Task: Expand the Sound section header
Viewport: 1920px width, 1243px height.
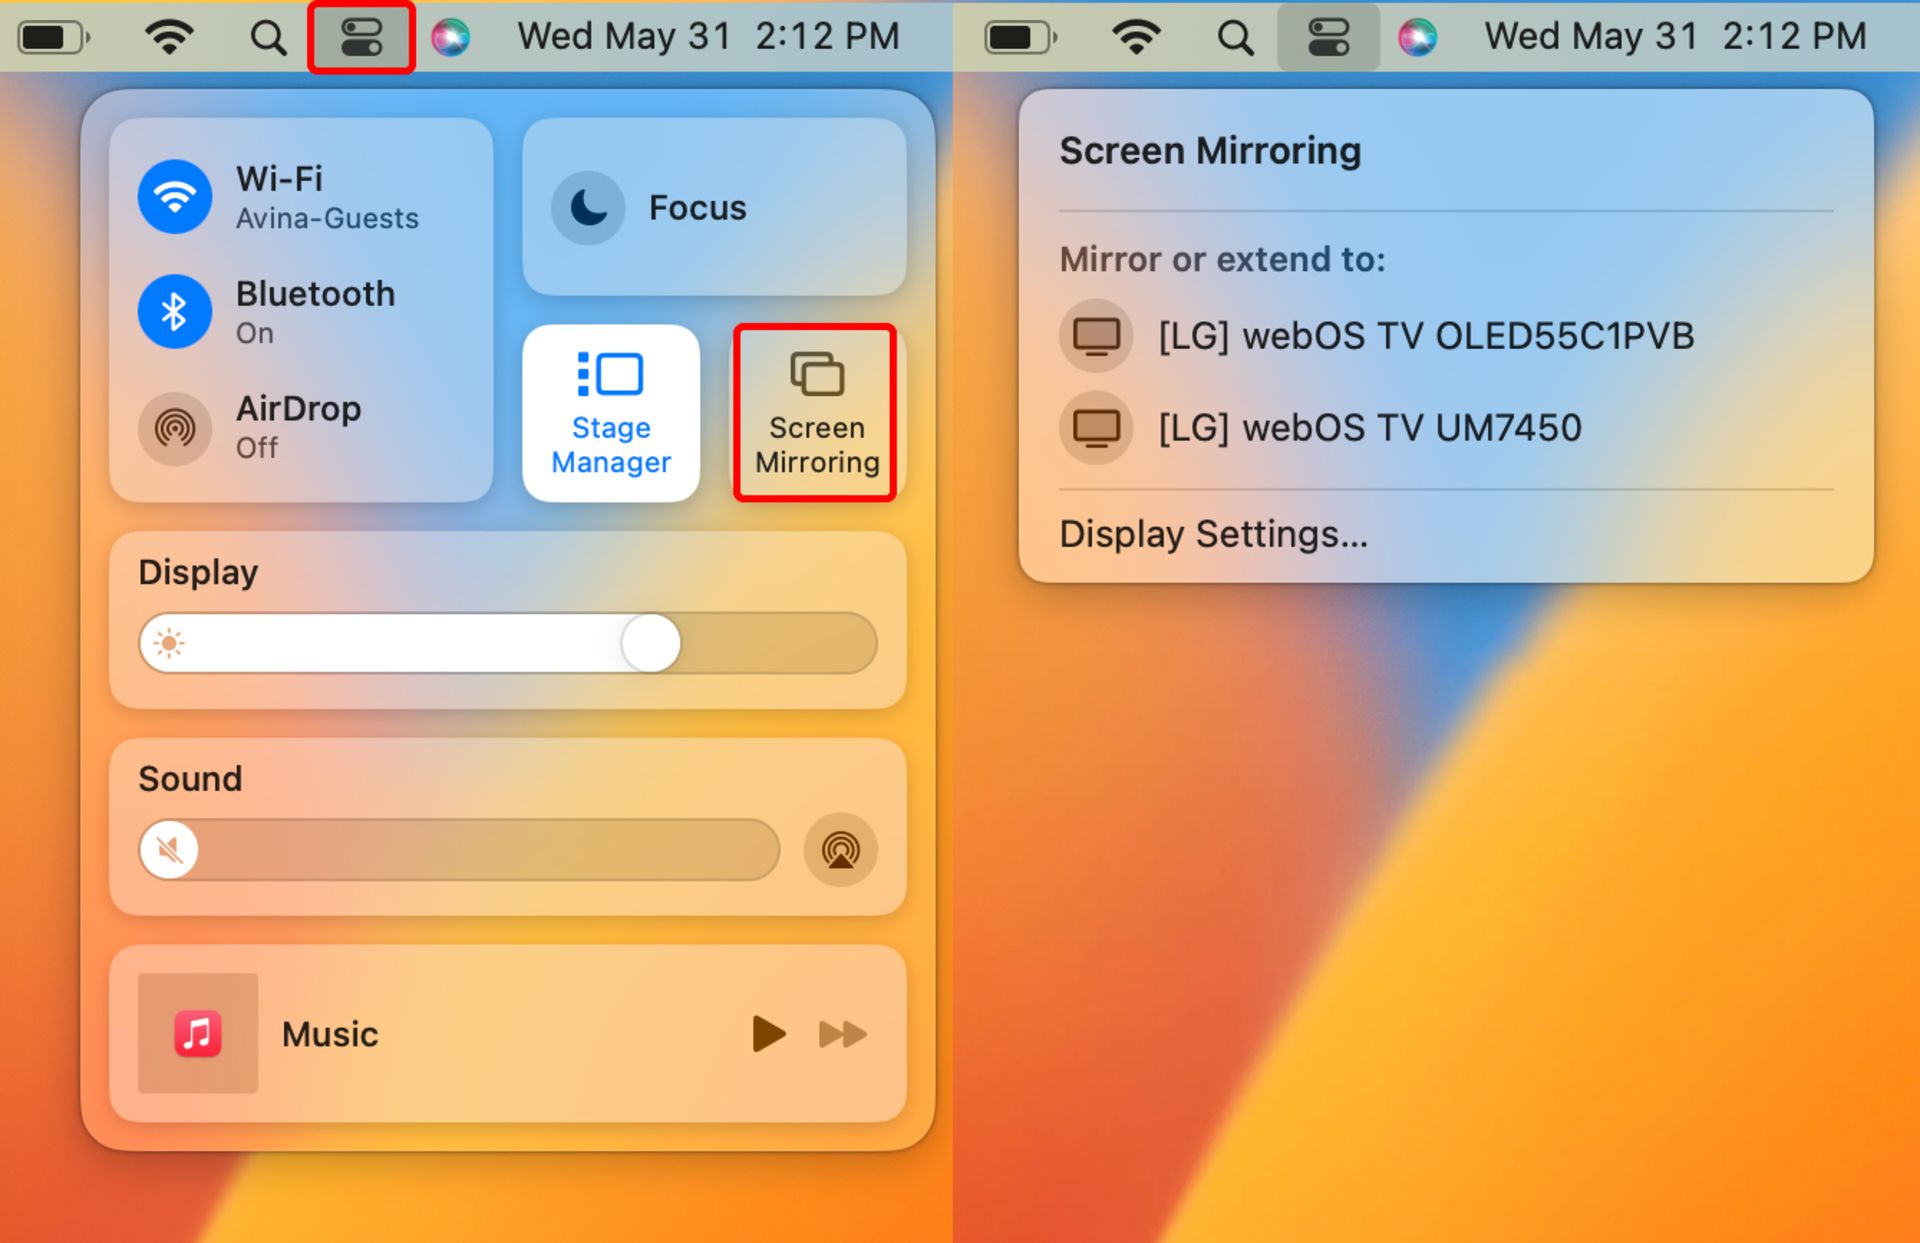Action: click(x=190, y=778)
